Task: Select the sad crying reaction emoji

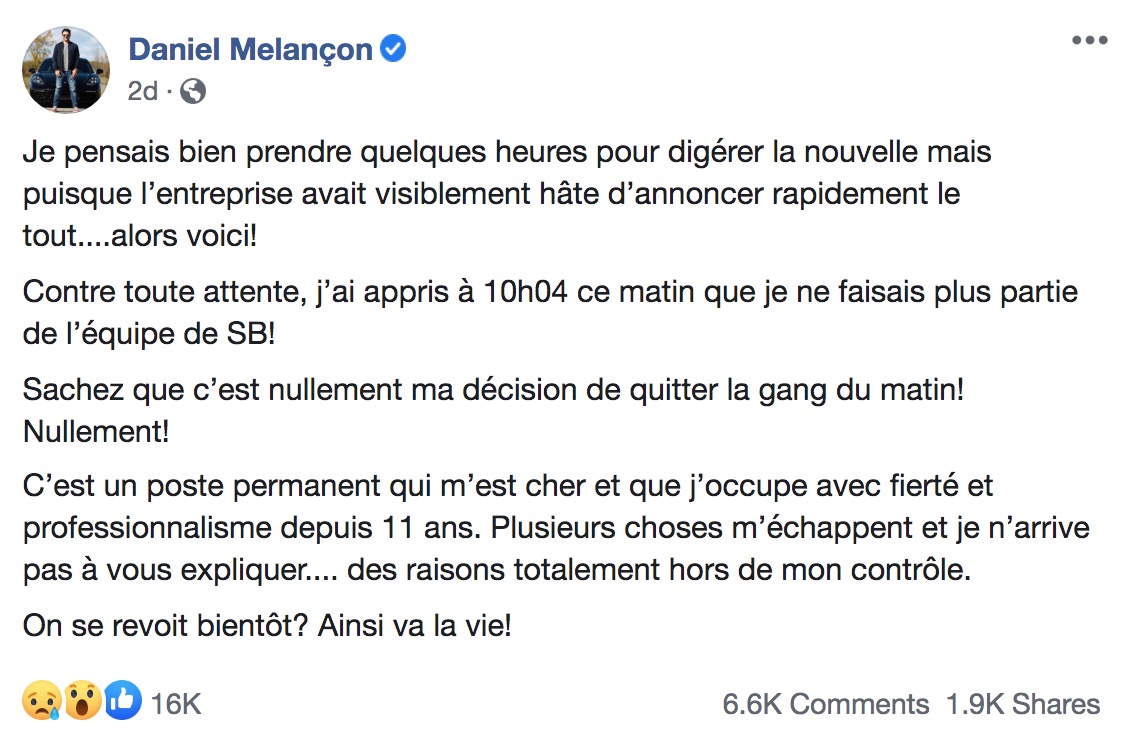Action: click(x=42, y=700)
